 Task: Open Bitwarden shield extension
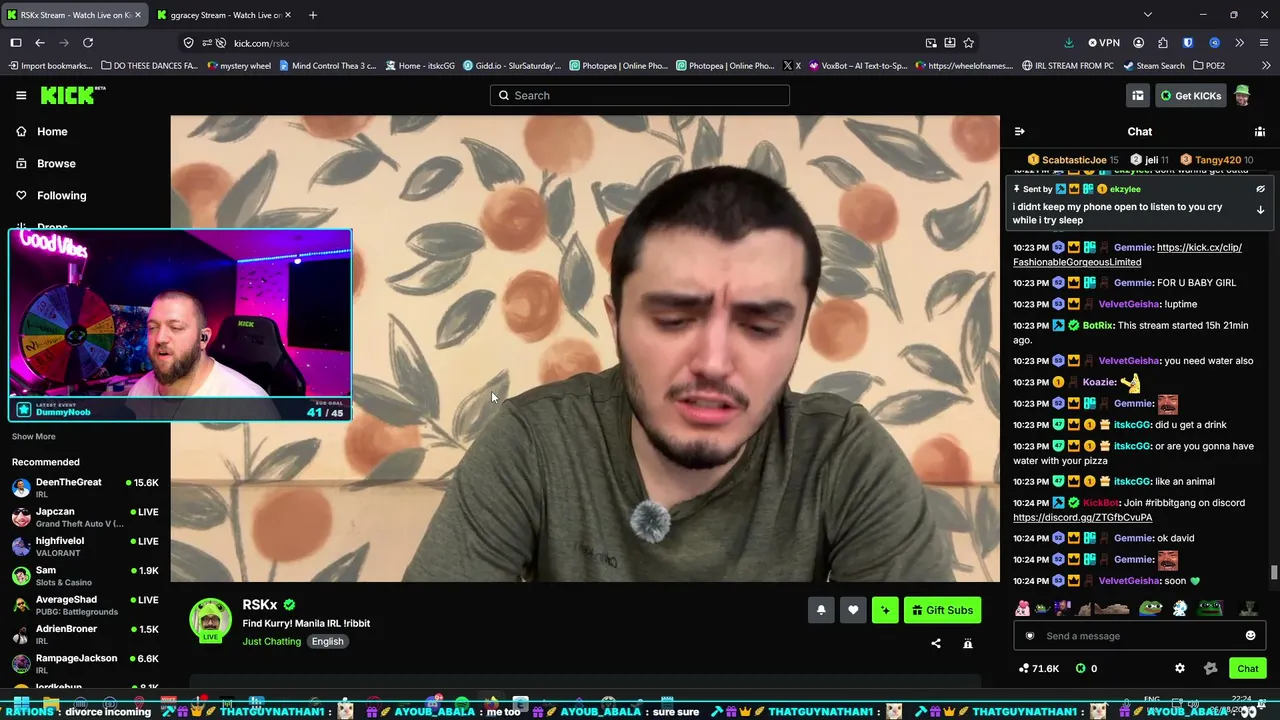(1188, 43)
